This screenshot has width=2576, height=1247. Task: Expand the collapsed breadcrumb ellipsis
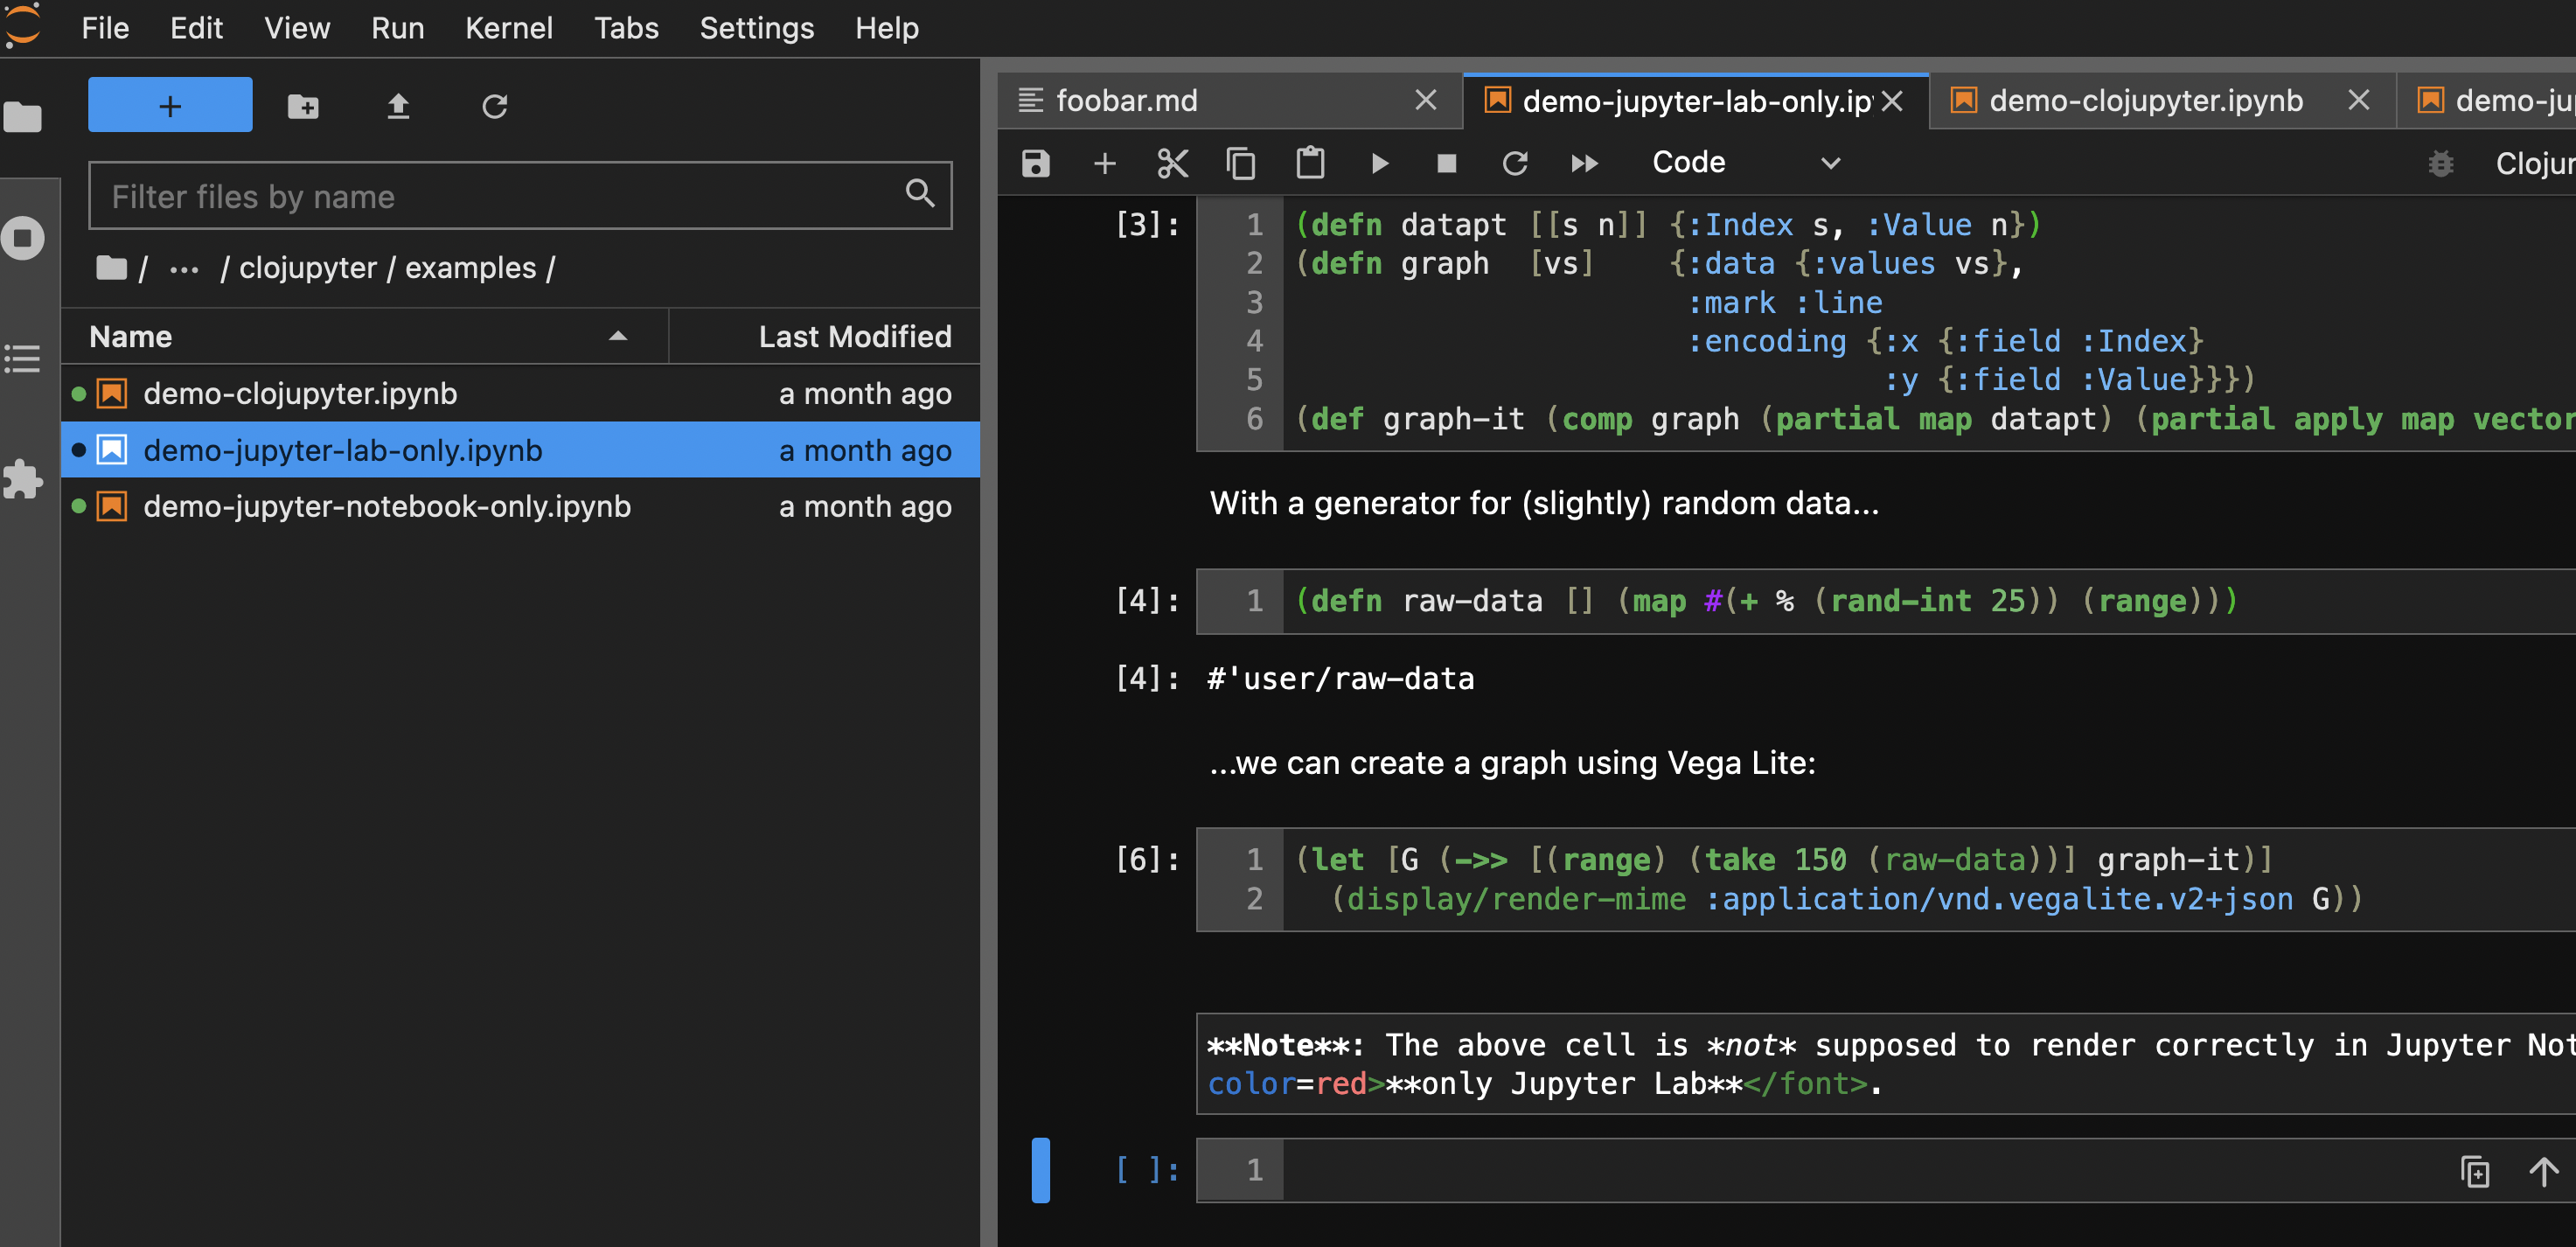point(183,269)
